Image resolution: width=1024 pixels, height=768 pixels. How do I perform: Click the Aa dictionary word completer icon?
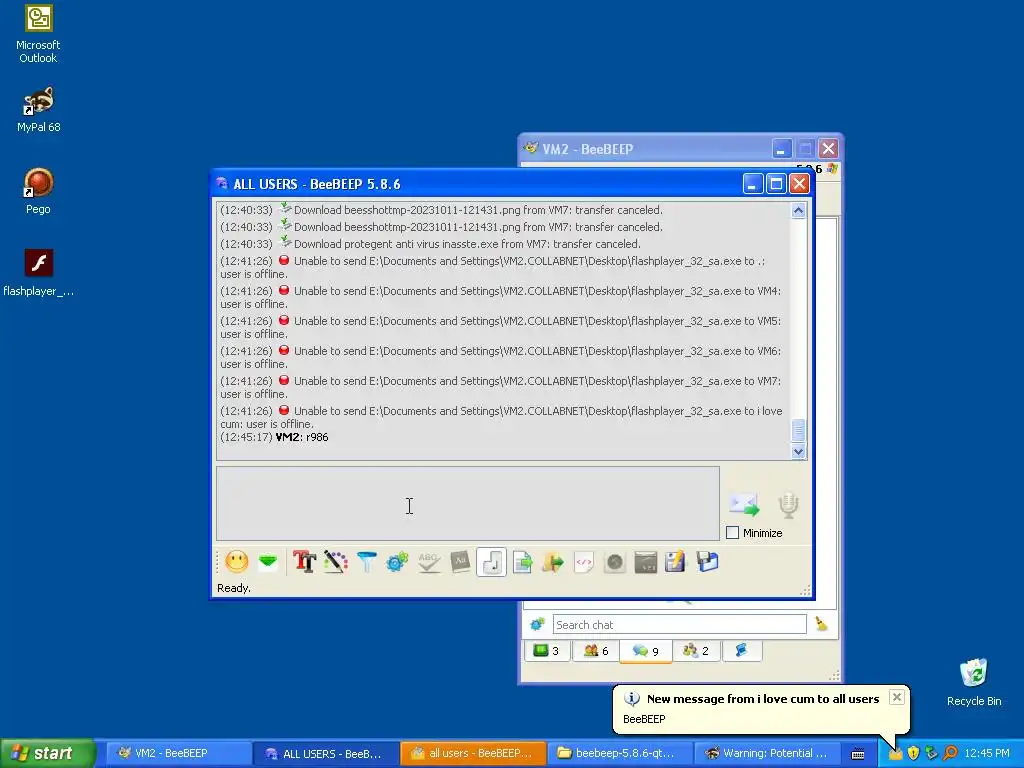(x=460, y=562)
